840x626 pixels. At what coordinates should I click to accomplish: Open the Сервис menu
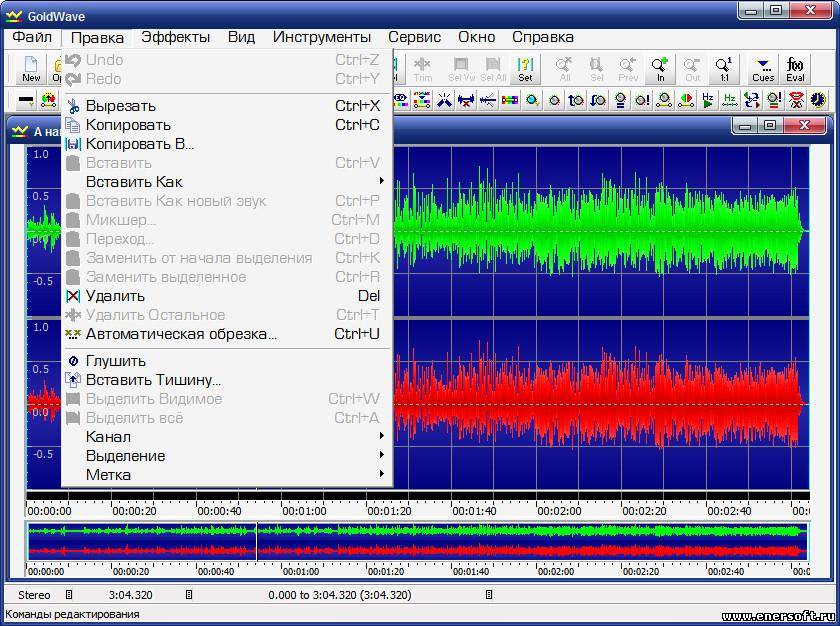pos(414,37)
